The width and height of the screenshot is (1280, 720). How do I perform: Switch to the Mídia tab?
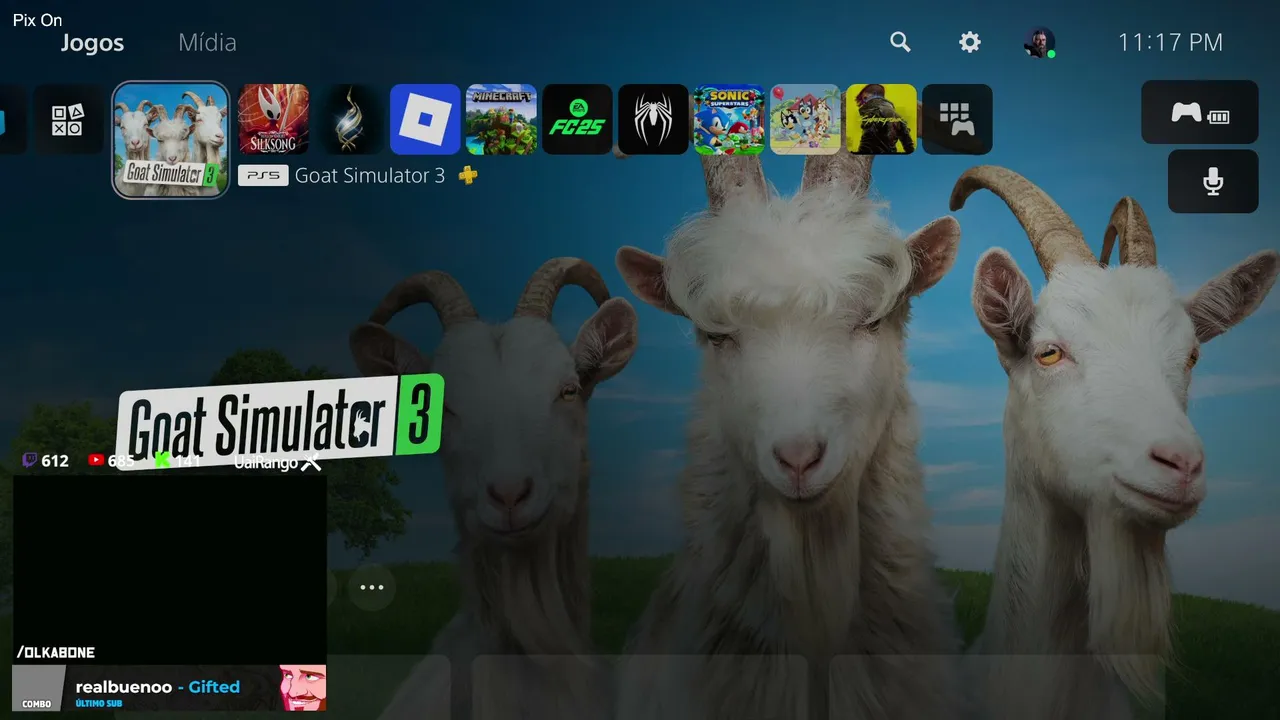[207, 43]
